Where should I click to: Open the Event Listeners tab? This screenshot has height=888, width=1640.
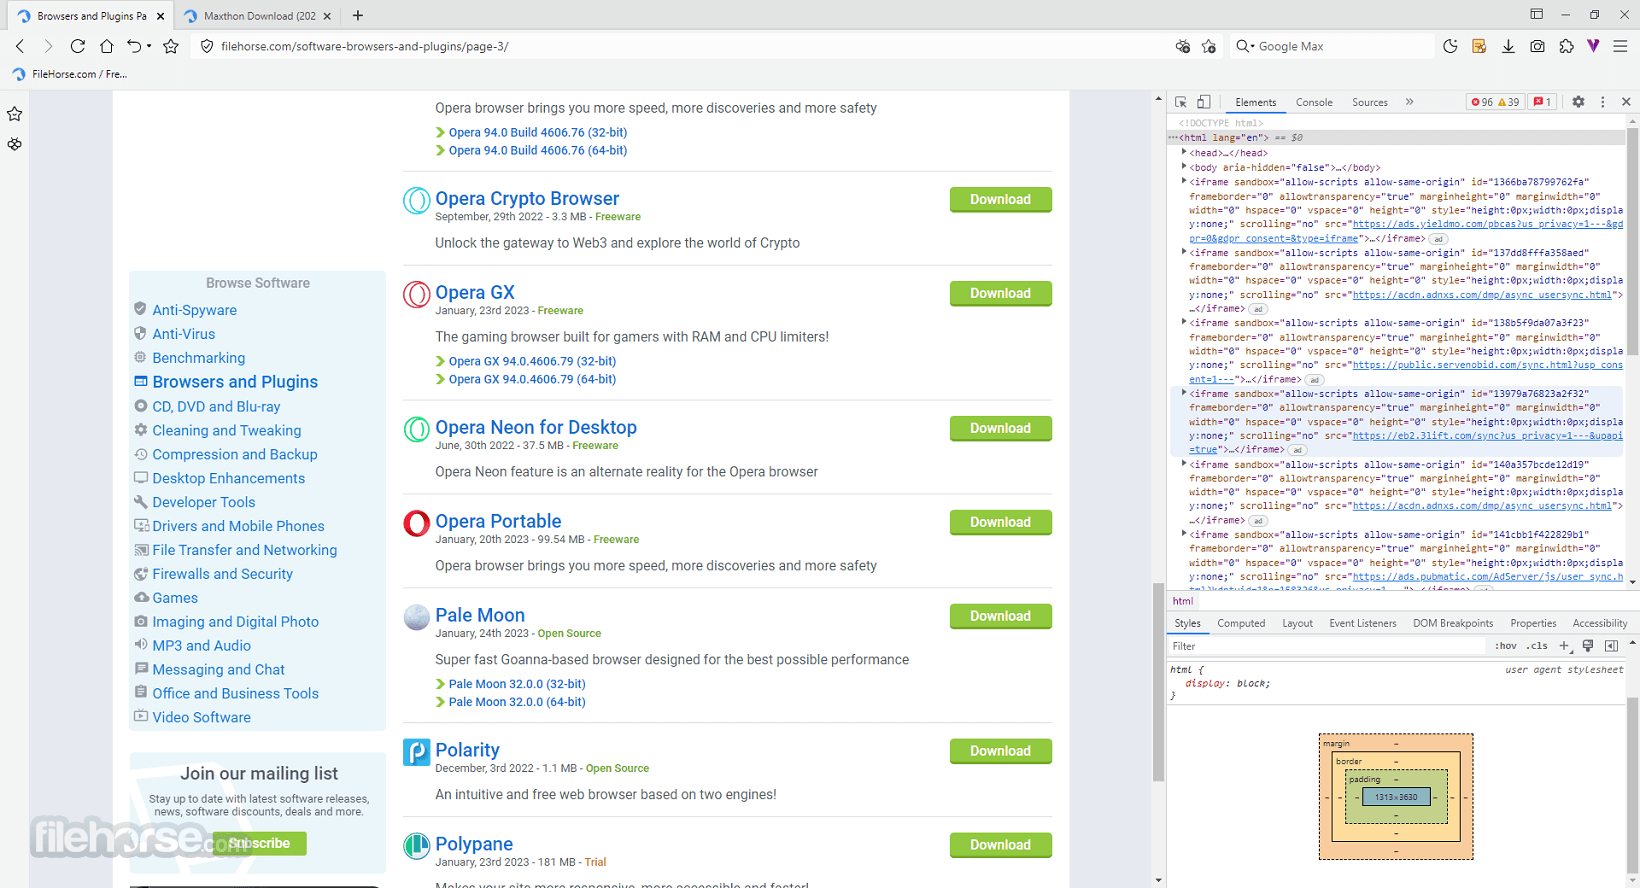pyautogui.click(x=1362, y=623)
